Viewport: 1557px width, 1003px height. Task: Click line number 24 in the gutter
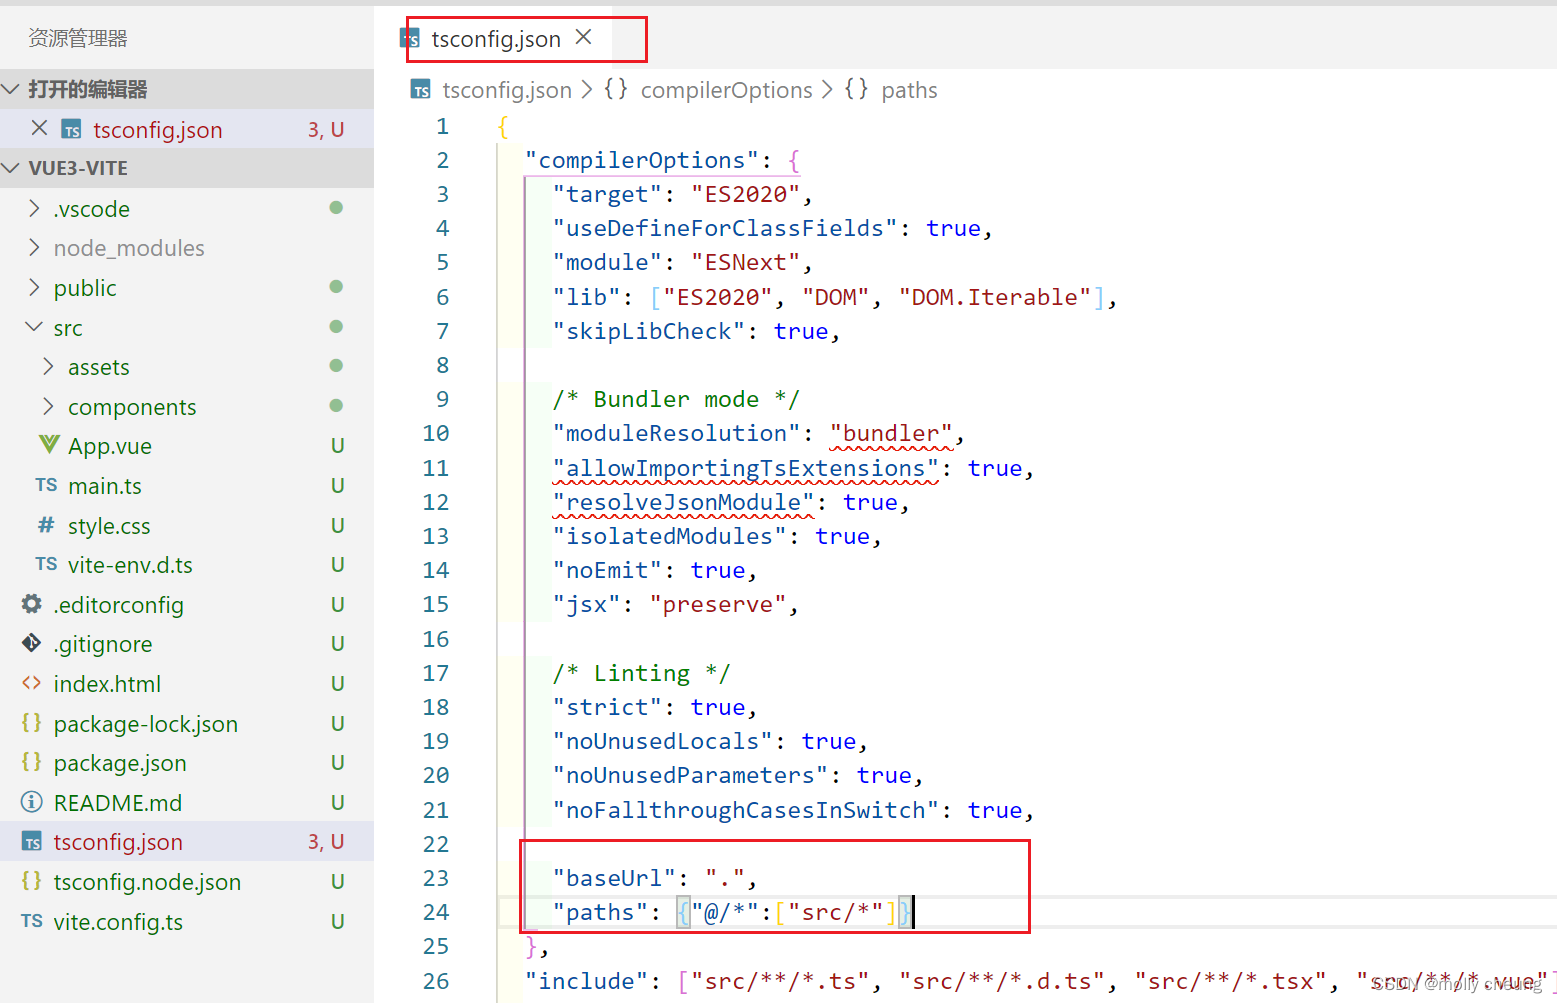(436, 912)
